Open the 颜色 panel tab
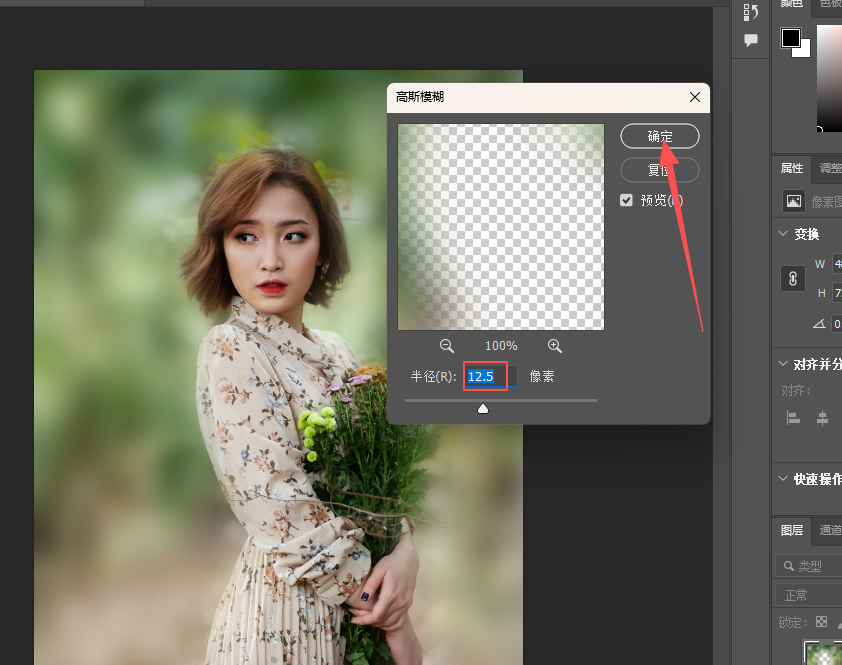Screen dimensions: 842x665 [792, 4]
